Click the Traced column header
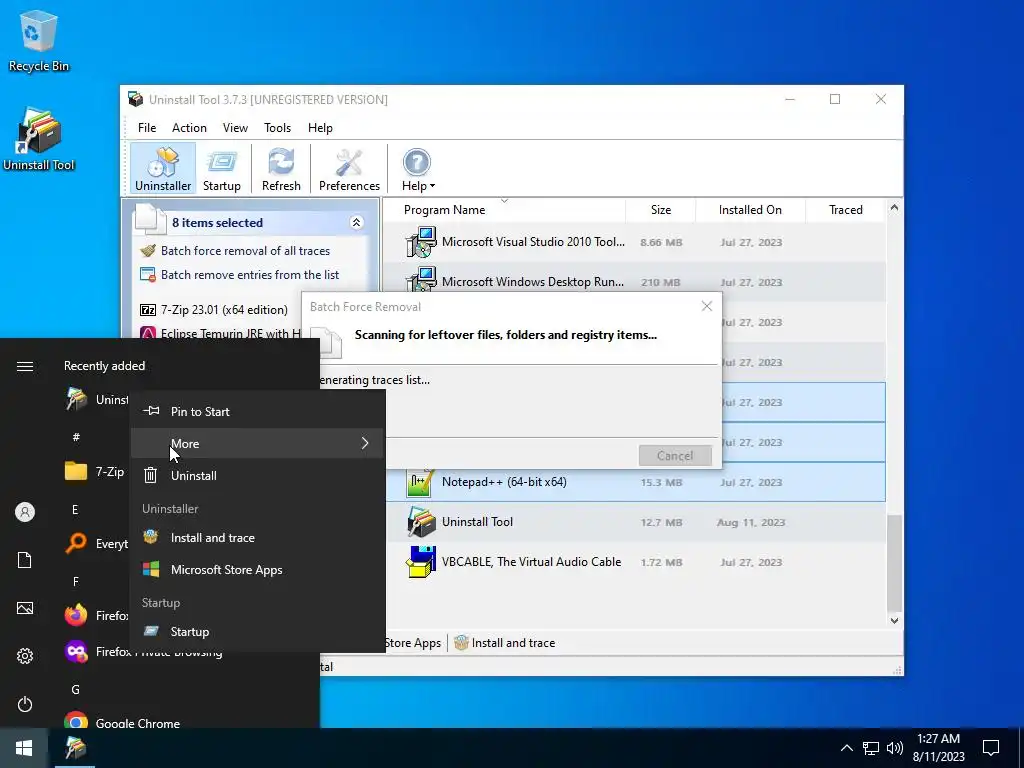1024x768 pixels. pos(846,210)
